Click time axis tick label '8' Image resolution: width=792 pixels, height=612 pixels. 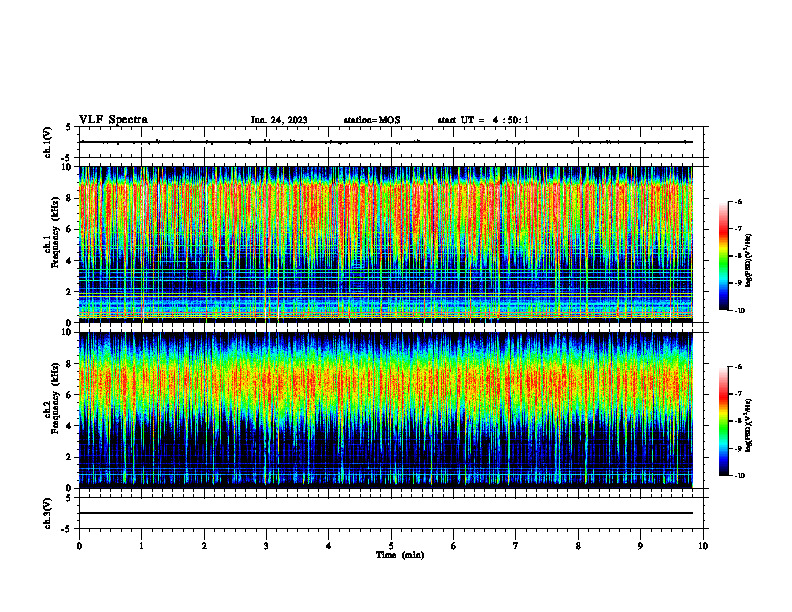click(578, 546)
